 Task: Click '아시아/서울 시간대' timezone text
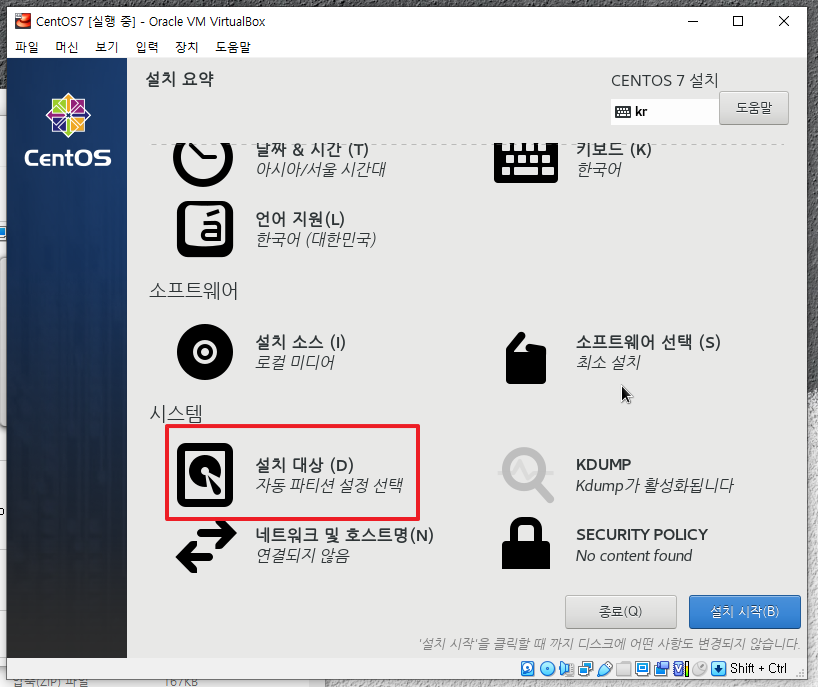(320, 169)
